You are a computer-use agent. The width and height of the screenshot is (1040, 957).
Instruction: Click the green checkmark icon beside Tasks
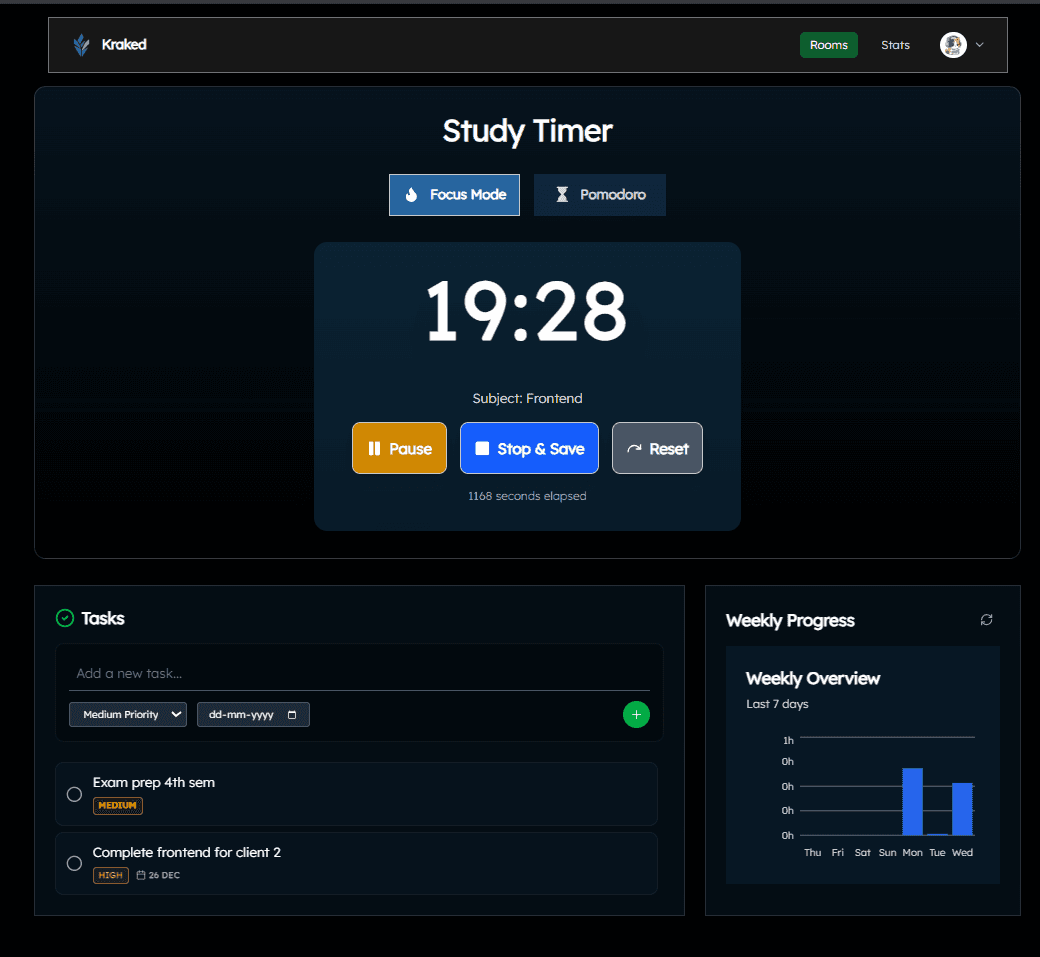click(65, 619)
